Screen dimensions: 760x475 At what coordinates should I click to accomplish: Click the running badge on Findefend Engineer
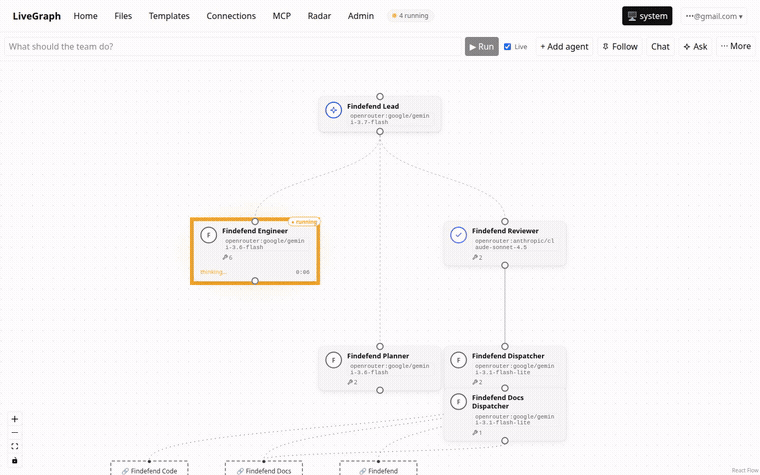coord(304,222)
